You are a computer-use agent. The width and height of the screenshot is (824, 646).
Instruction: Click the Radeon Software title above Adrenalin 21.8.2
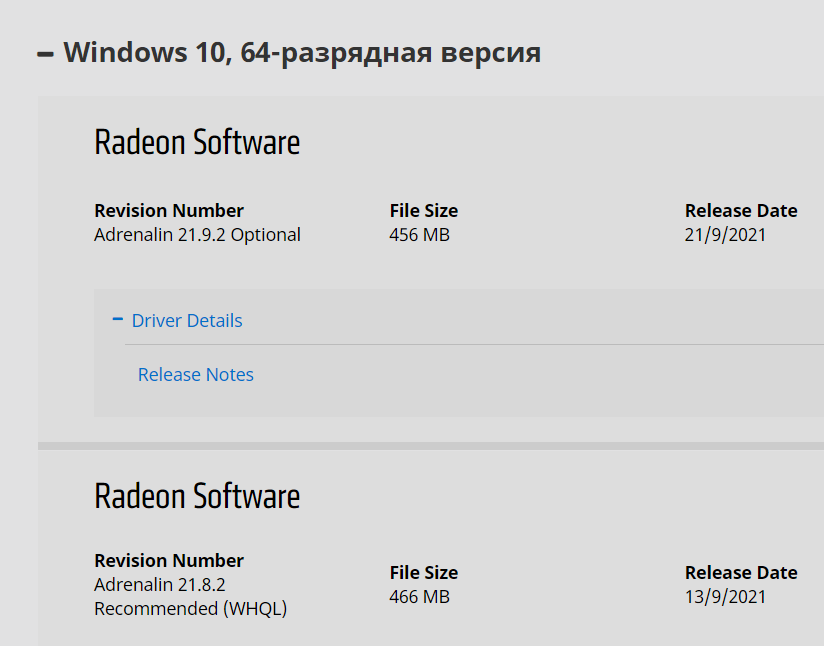tap(197, 496)
